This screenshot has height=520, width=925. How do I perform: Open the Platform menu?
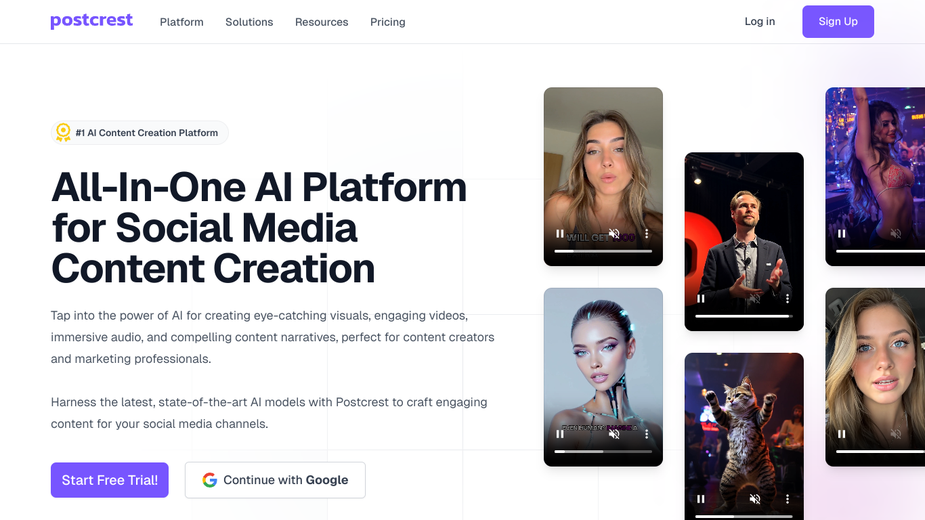point(182,22)
